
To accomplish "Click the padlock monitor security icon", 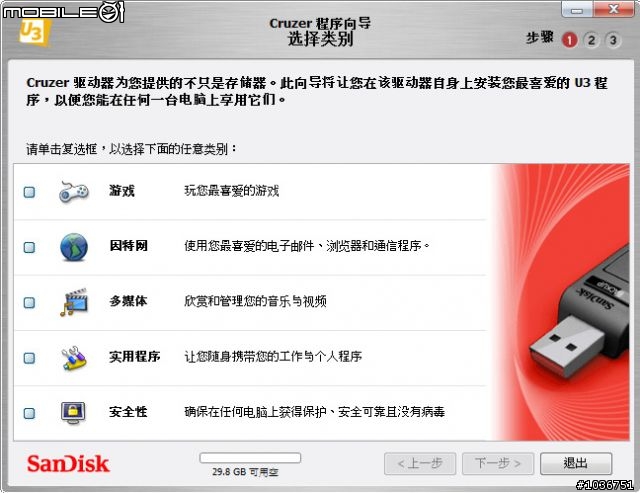I will point(73,413).
